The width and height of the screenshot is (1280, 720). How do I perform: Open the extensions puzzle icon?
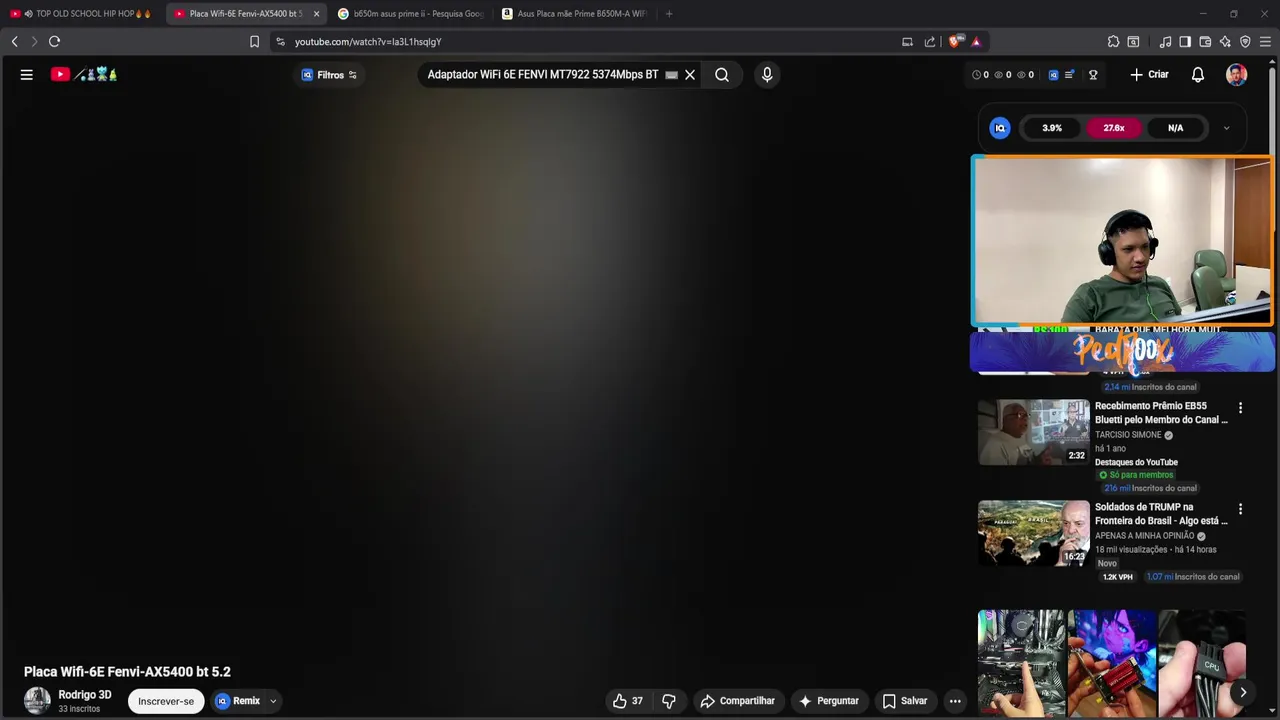coord(1113,42)
